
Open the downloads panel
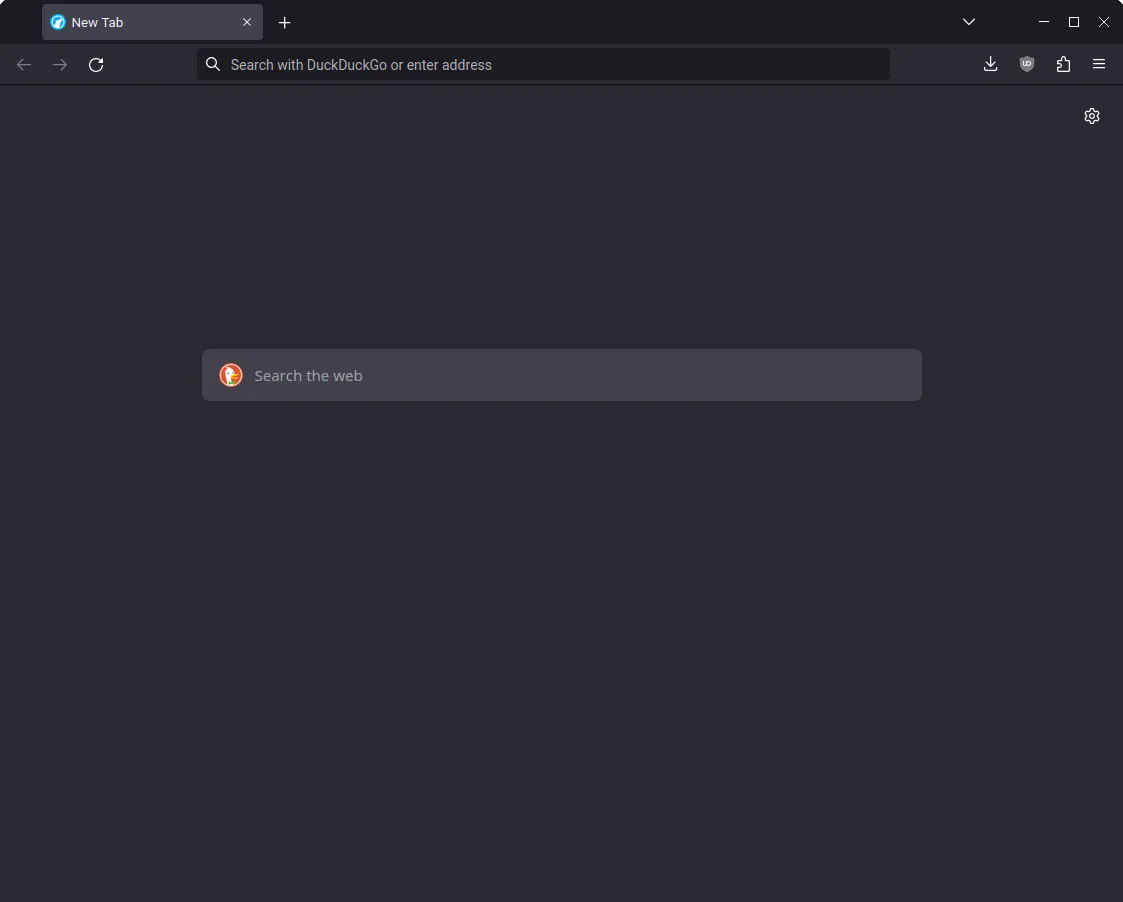(x=990, y=64)
